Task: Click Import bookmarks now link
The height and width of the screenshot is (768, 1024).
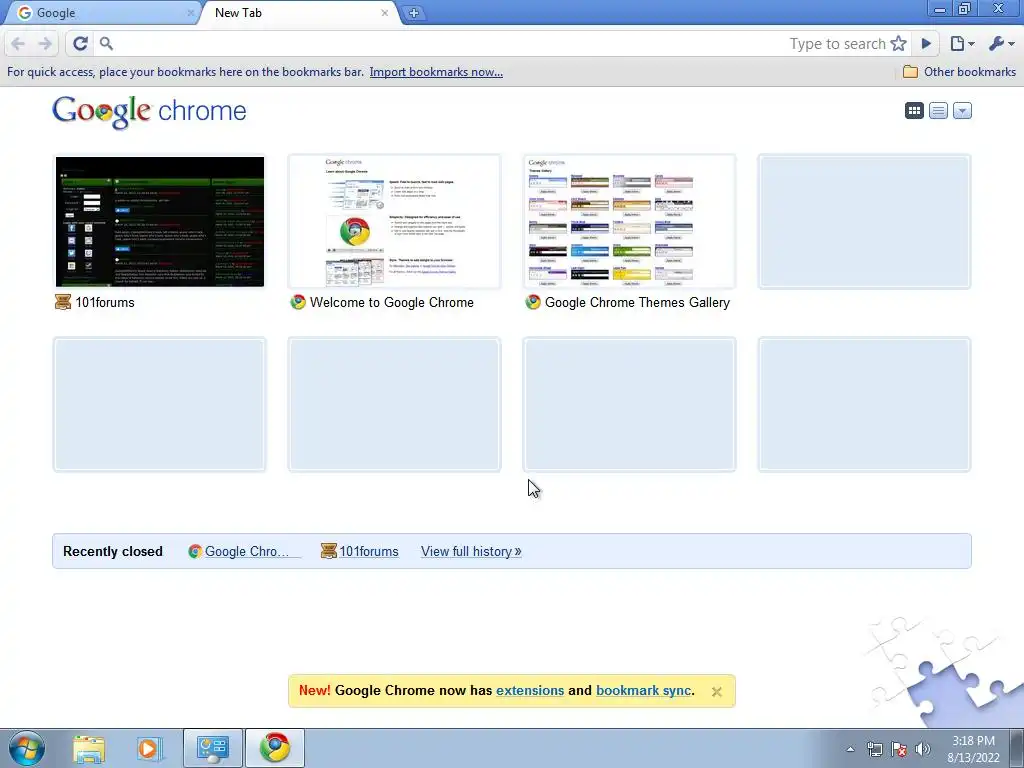Action: (x=436, y=72)
